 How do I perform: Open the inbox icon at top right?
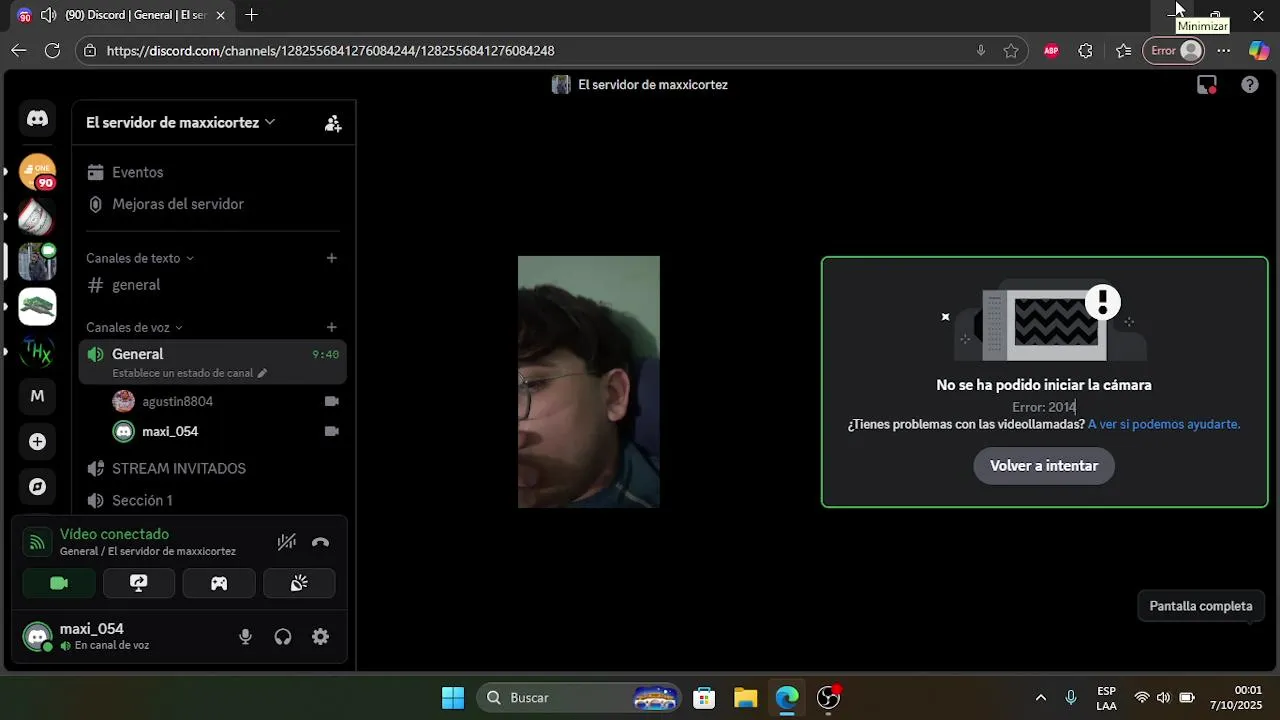(x=1207, y=85)
